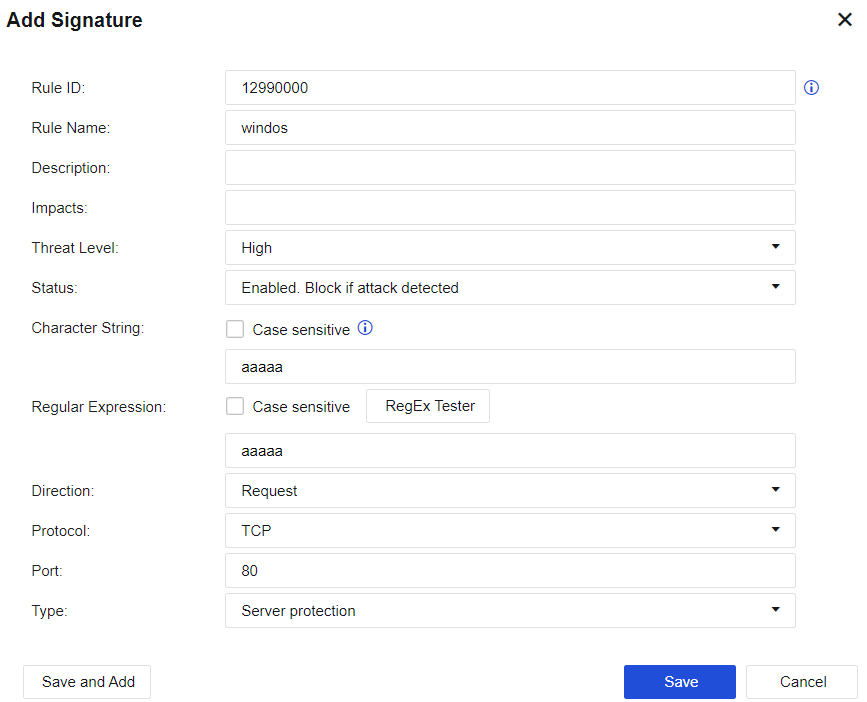The width and height of the screenshot is (867, 702).
Task: Close the Add Signature dialog
Action: pyautogui.click(x=844, y=20)
